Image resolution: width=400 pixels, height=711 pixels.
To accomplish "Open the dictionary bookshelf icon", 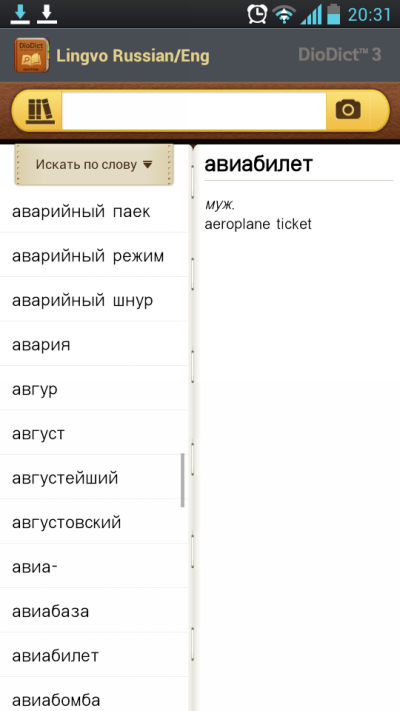I will coord(40,111).
